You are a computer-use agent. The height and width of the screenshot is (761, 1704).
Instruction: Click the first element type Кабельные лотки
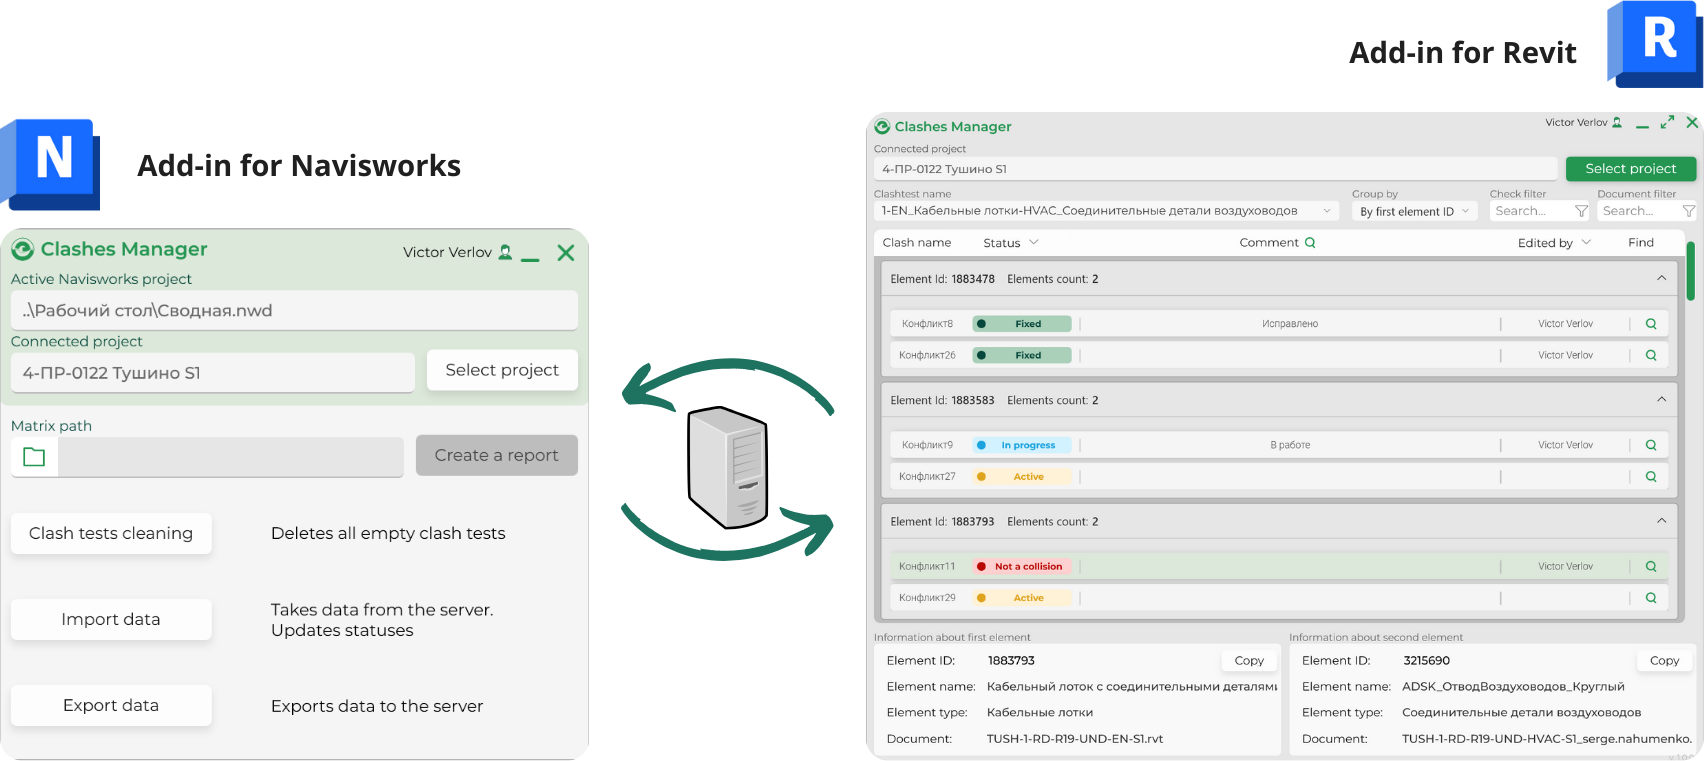pos(1040,713)
